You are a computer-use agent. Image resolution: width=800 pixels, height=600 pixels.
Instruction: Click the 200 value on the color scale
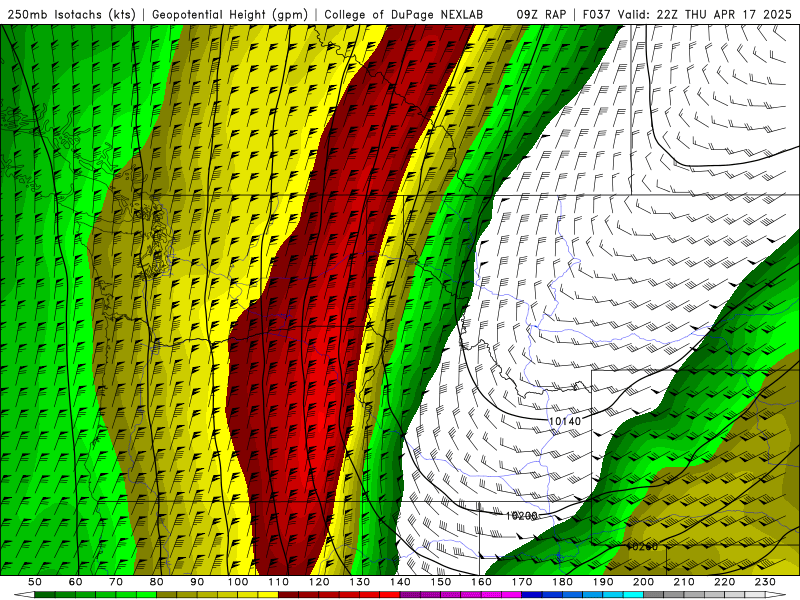(x=643, y=582)
